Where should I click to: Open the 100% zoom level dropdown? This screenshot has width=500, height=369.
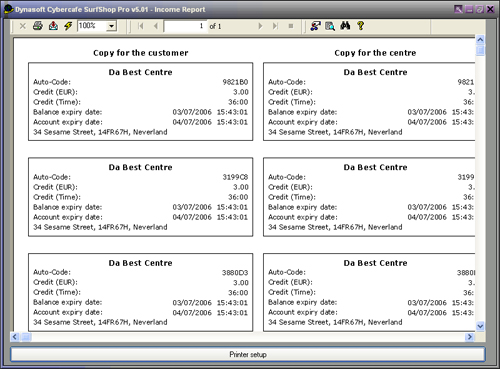pyautogui.click(x=112, y=26)
